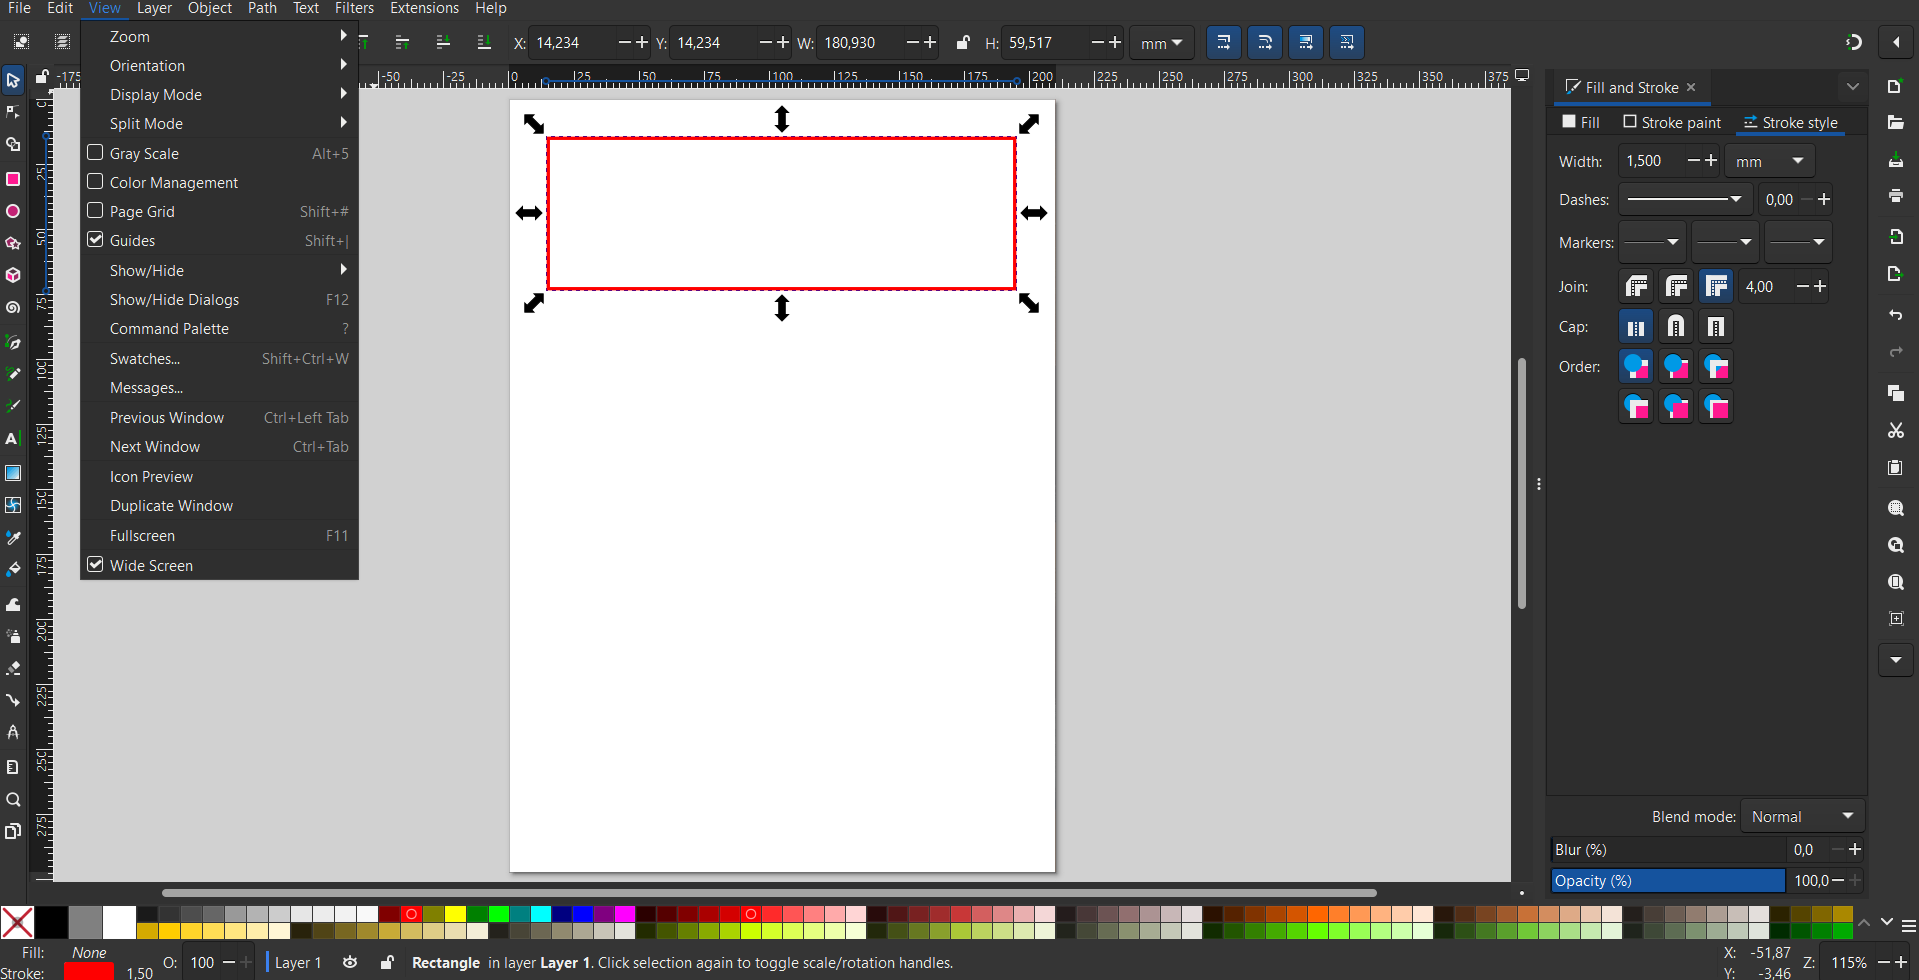Screen dimensions: 1919x980
Task: Uncheck the Guides option
Action: click(x=96, y=240)
